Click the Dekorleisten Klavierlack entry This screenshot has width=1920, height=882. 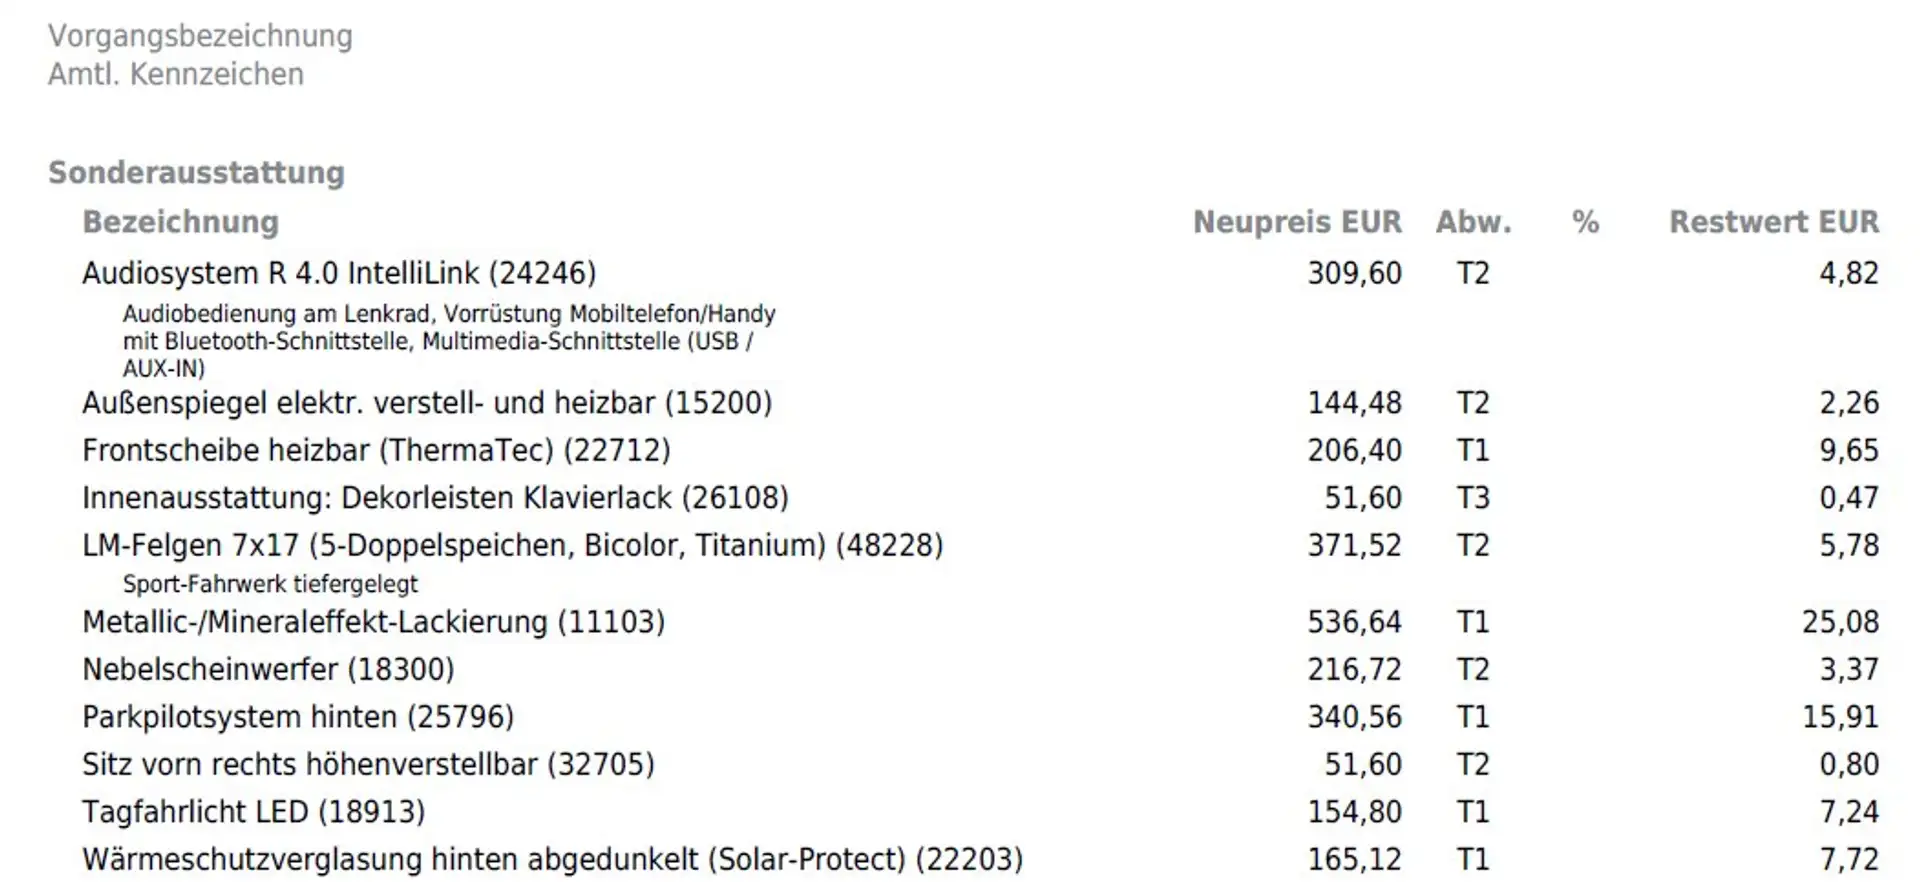(435, 498)
